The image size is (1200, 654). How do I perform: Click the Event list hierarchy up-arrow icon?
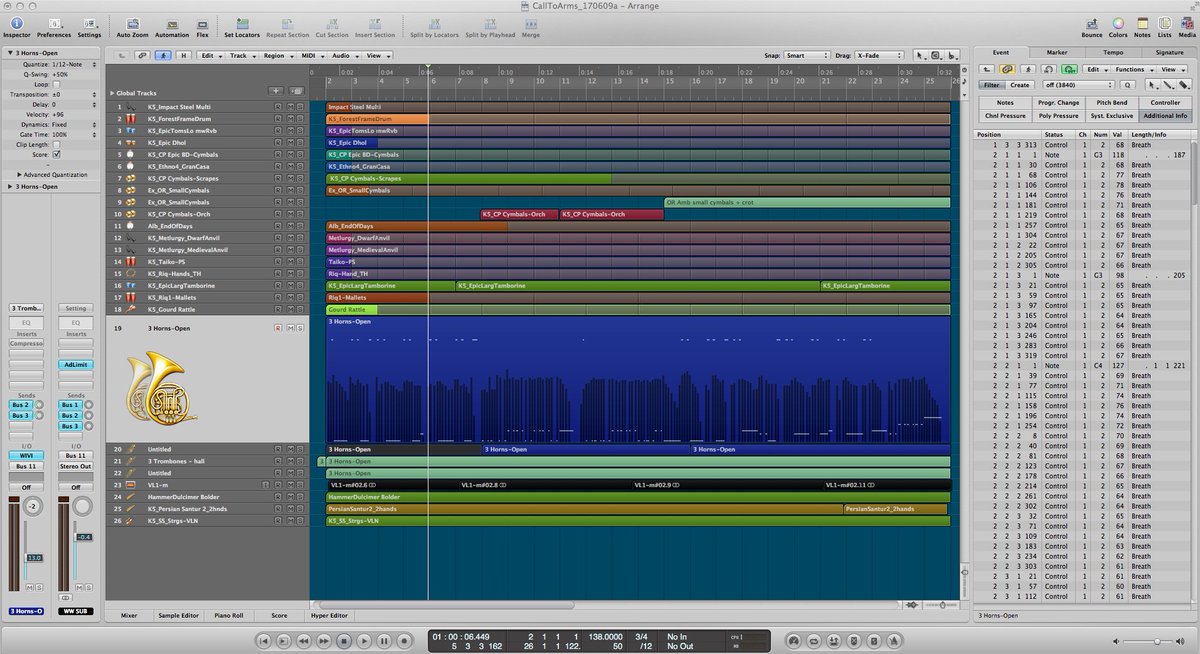pos(986,70)
